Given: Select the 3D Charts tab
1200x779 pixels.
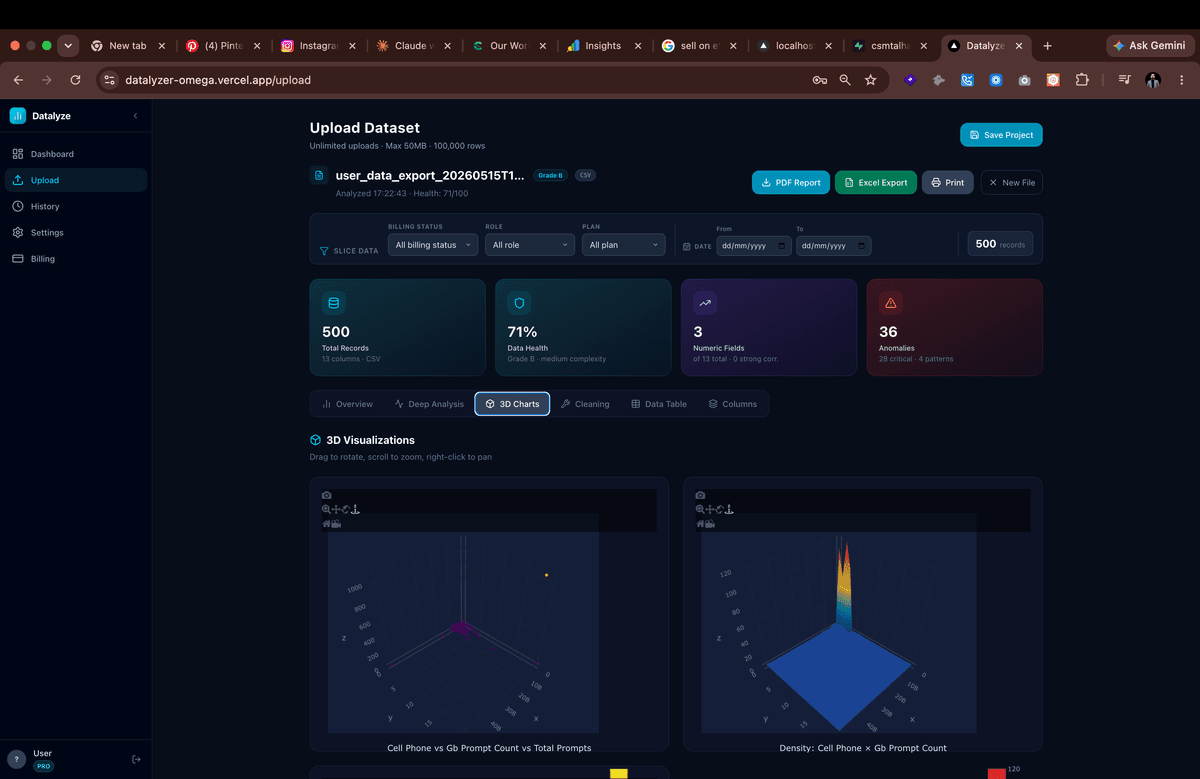Looking at the screenshot, I should pos(512,404).
